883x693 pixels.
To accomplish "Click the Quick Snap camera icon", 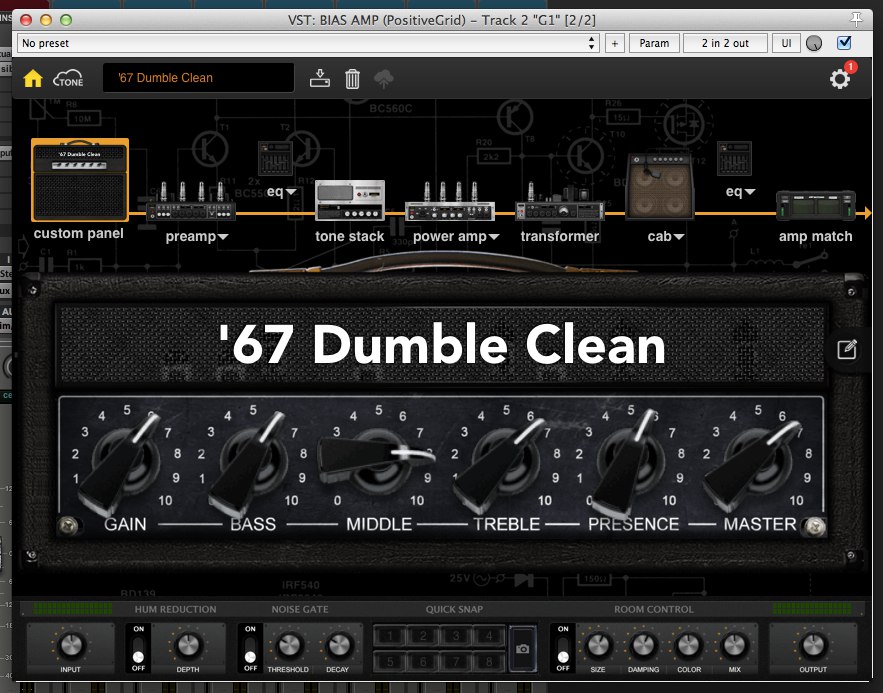I will (x=523, y=649).
